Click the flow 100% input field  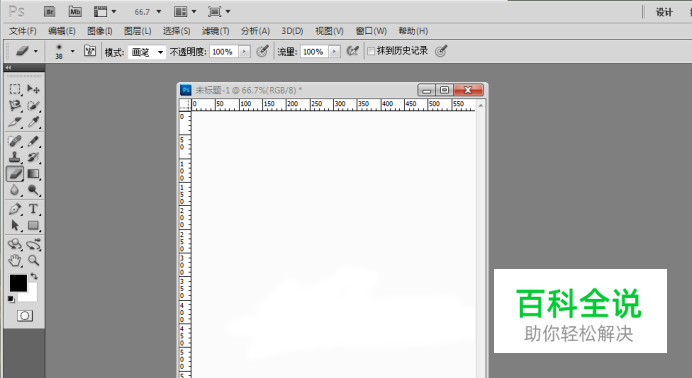point(314,52)
